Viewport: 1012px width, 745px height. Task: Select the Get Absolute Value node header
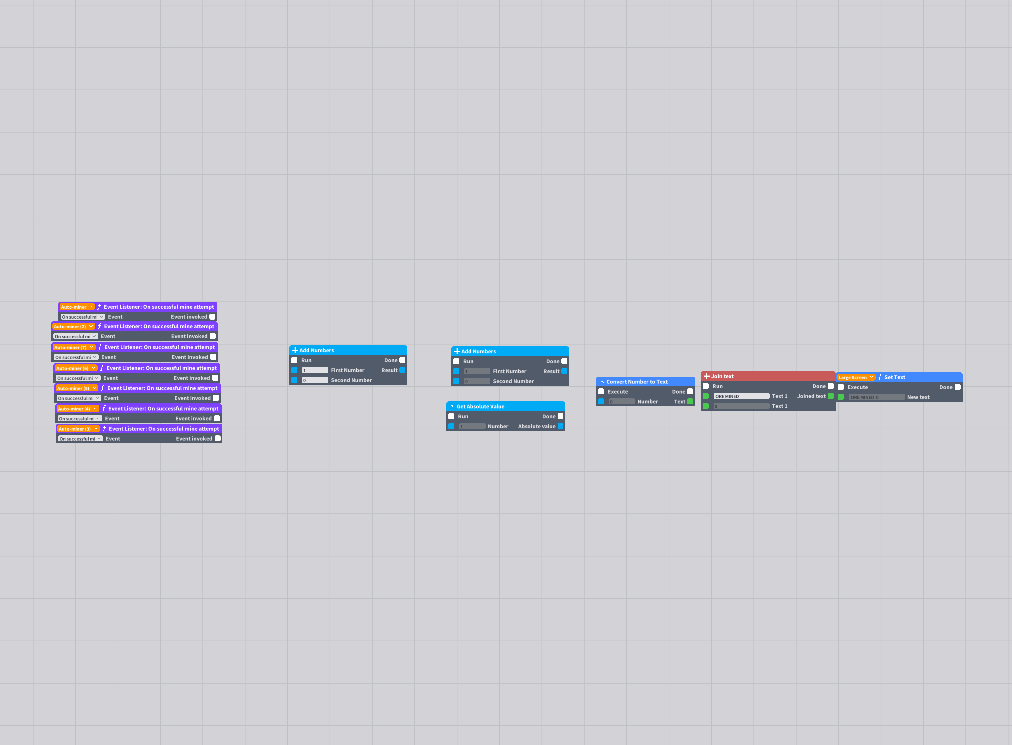tap(505, 406)
